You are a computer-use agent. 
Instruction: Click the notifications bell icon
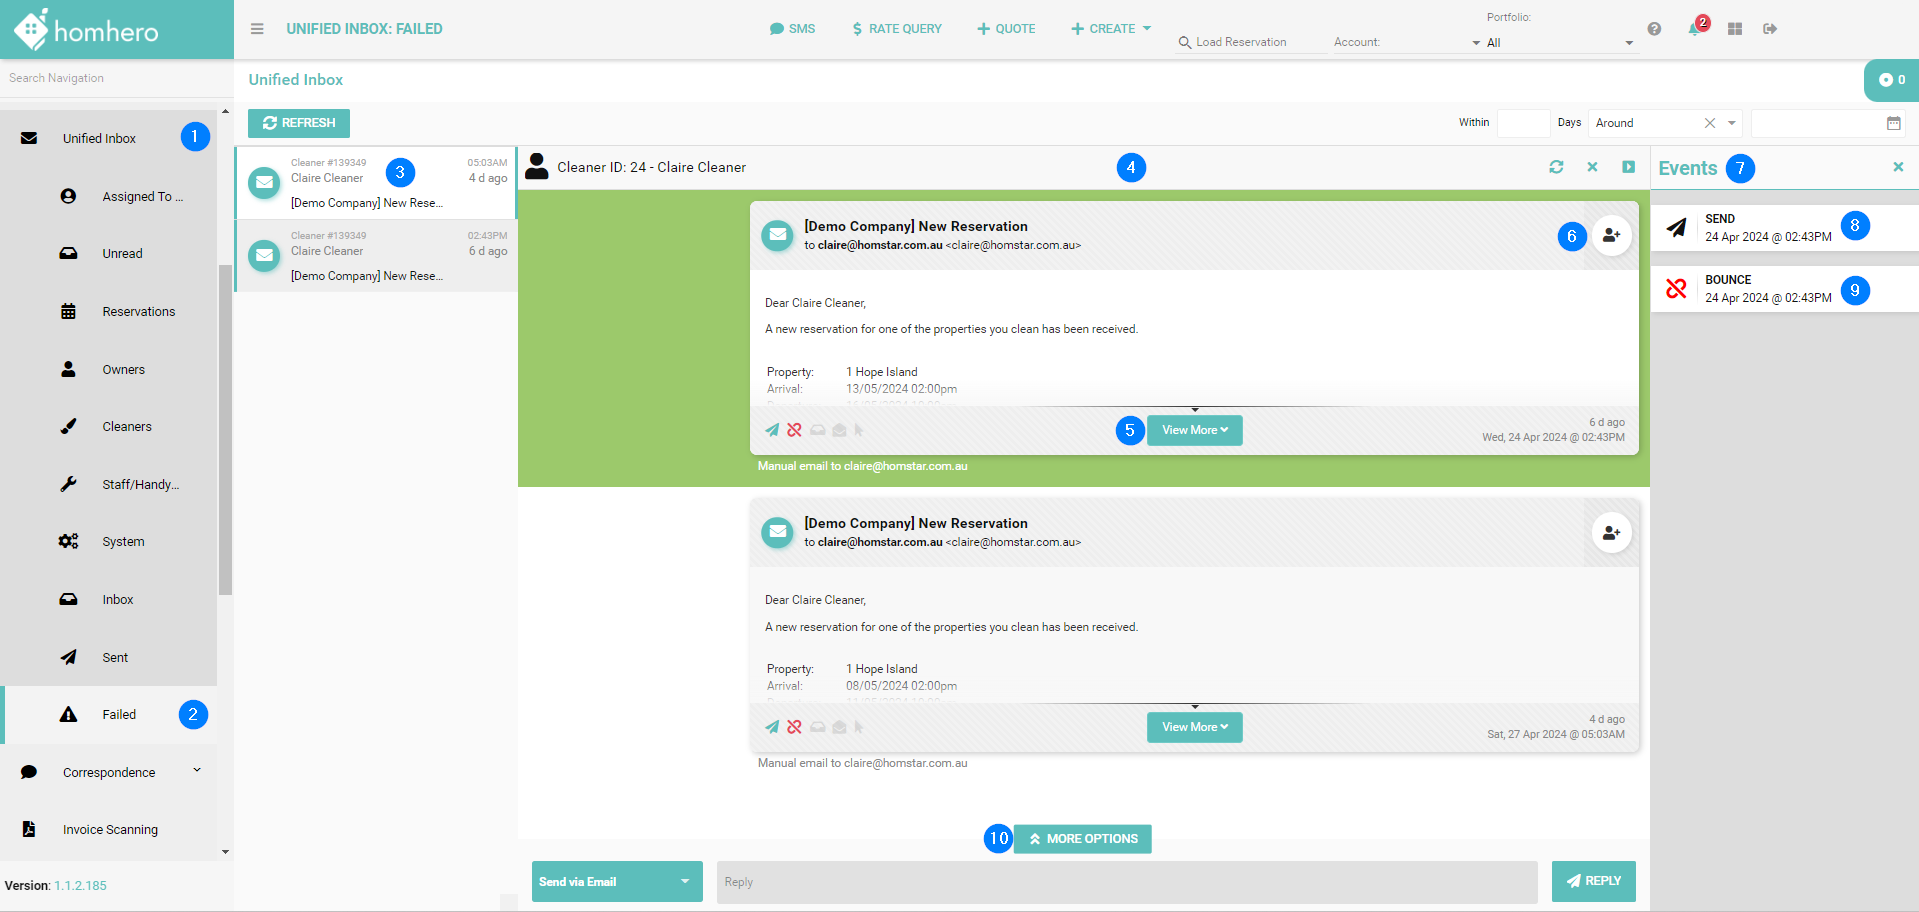pos(1694,29)
